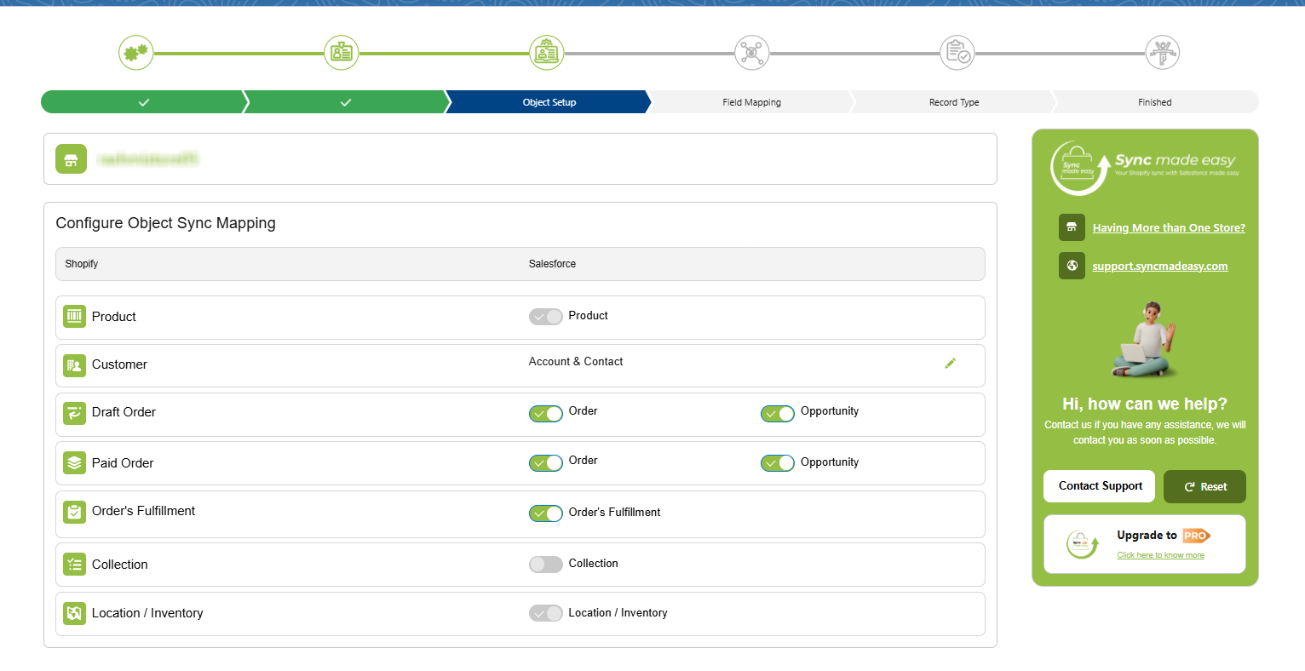
Task: Open Click here to know more link
Action: [x=1161, y=555]
